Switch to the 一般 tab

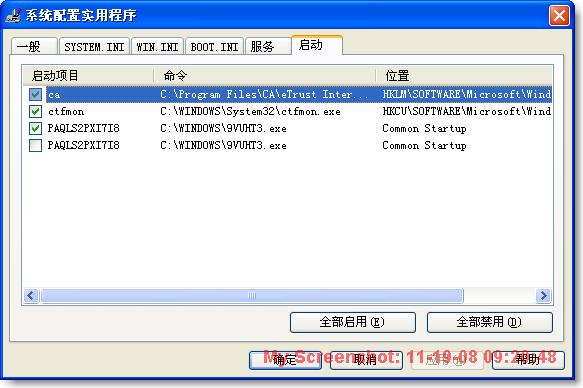click(x=34, y=46)
